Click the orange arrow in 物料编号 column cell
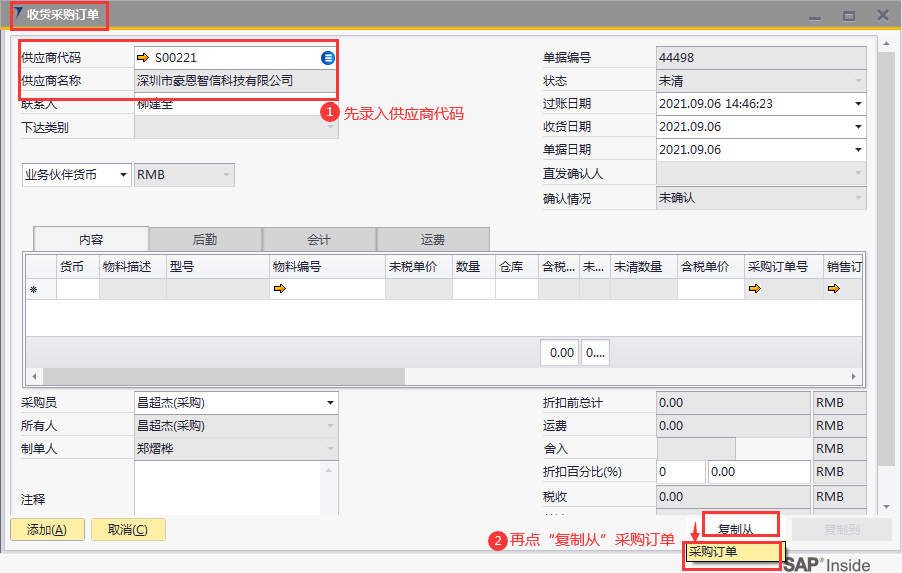902x573 pixels. [279, 289]
